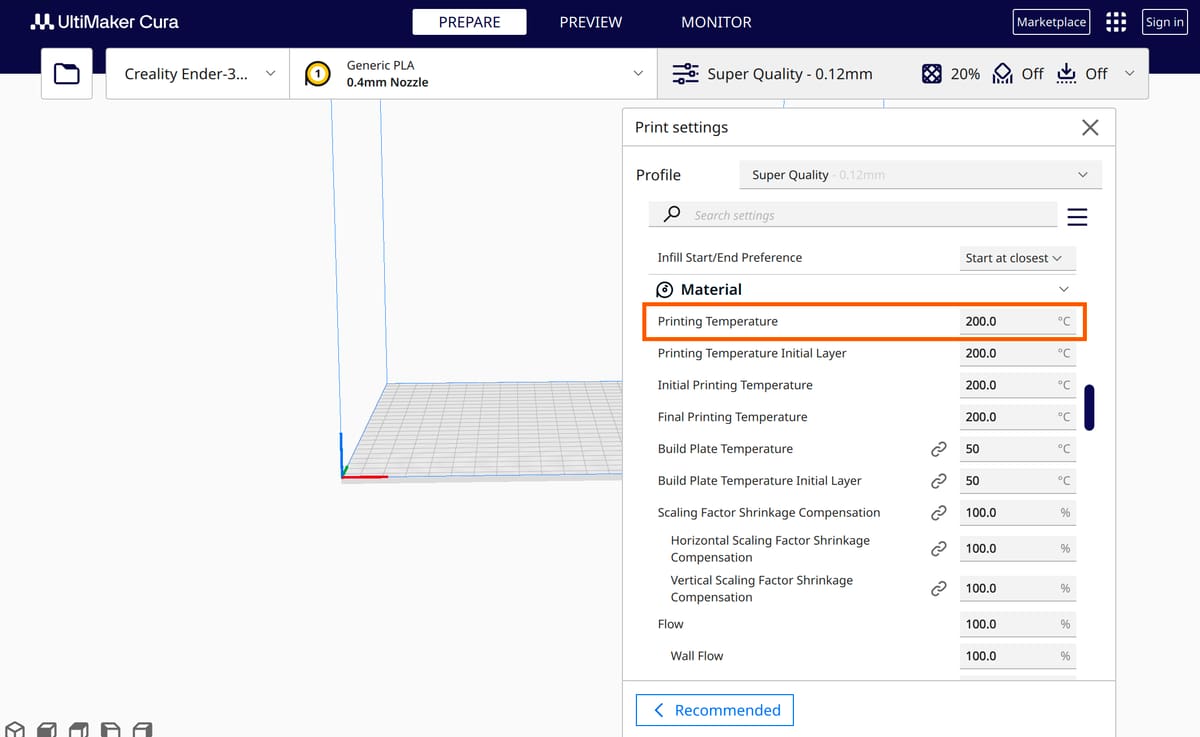
Task: Switch to the MONITOR tab
Action: pos(716,22)
